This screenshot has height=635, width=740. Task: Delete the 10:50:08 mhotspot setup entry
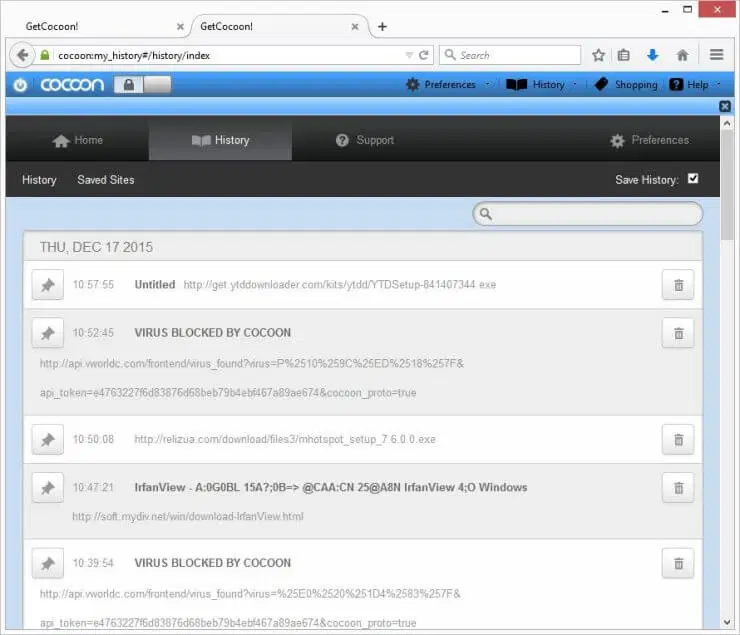(678, 440)
